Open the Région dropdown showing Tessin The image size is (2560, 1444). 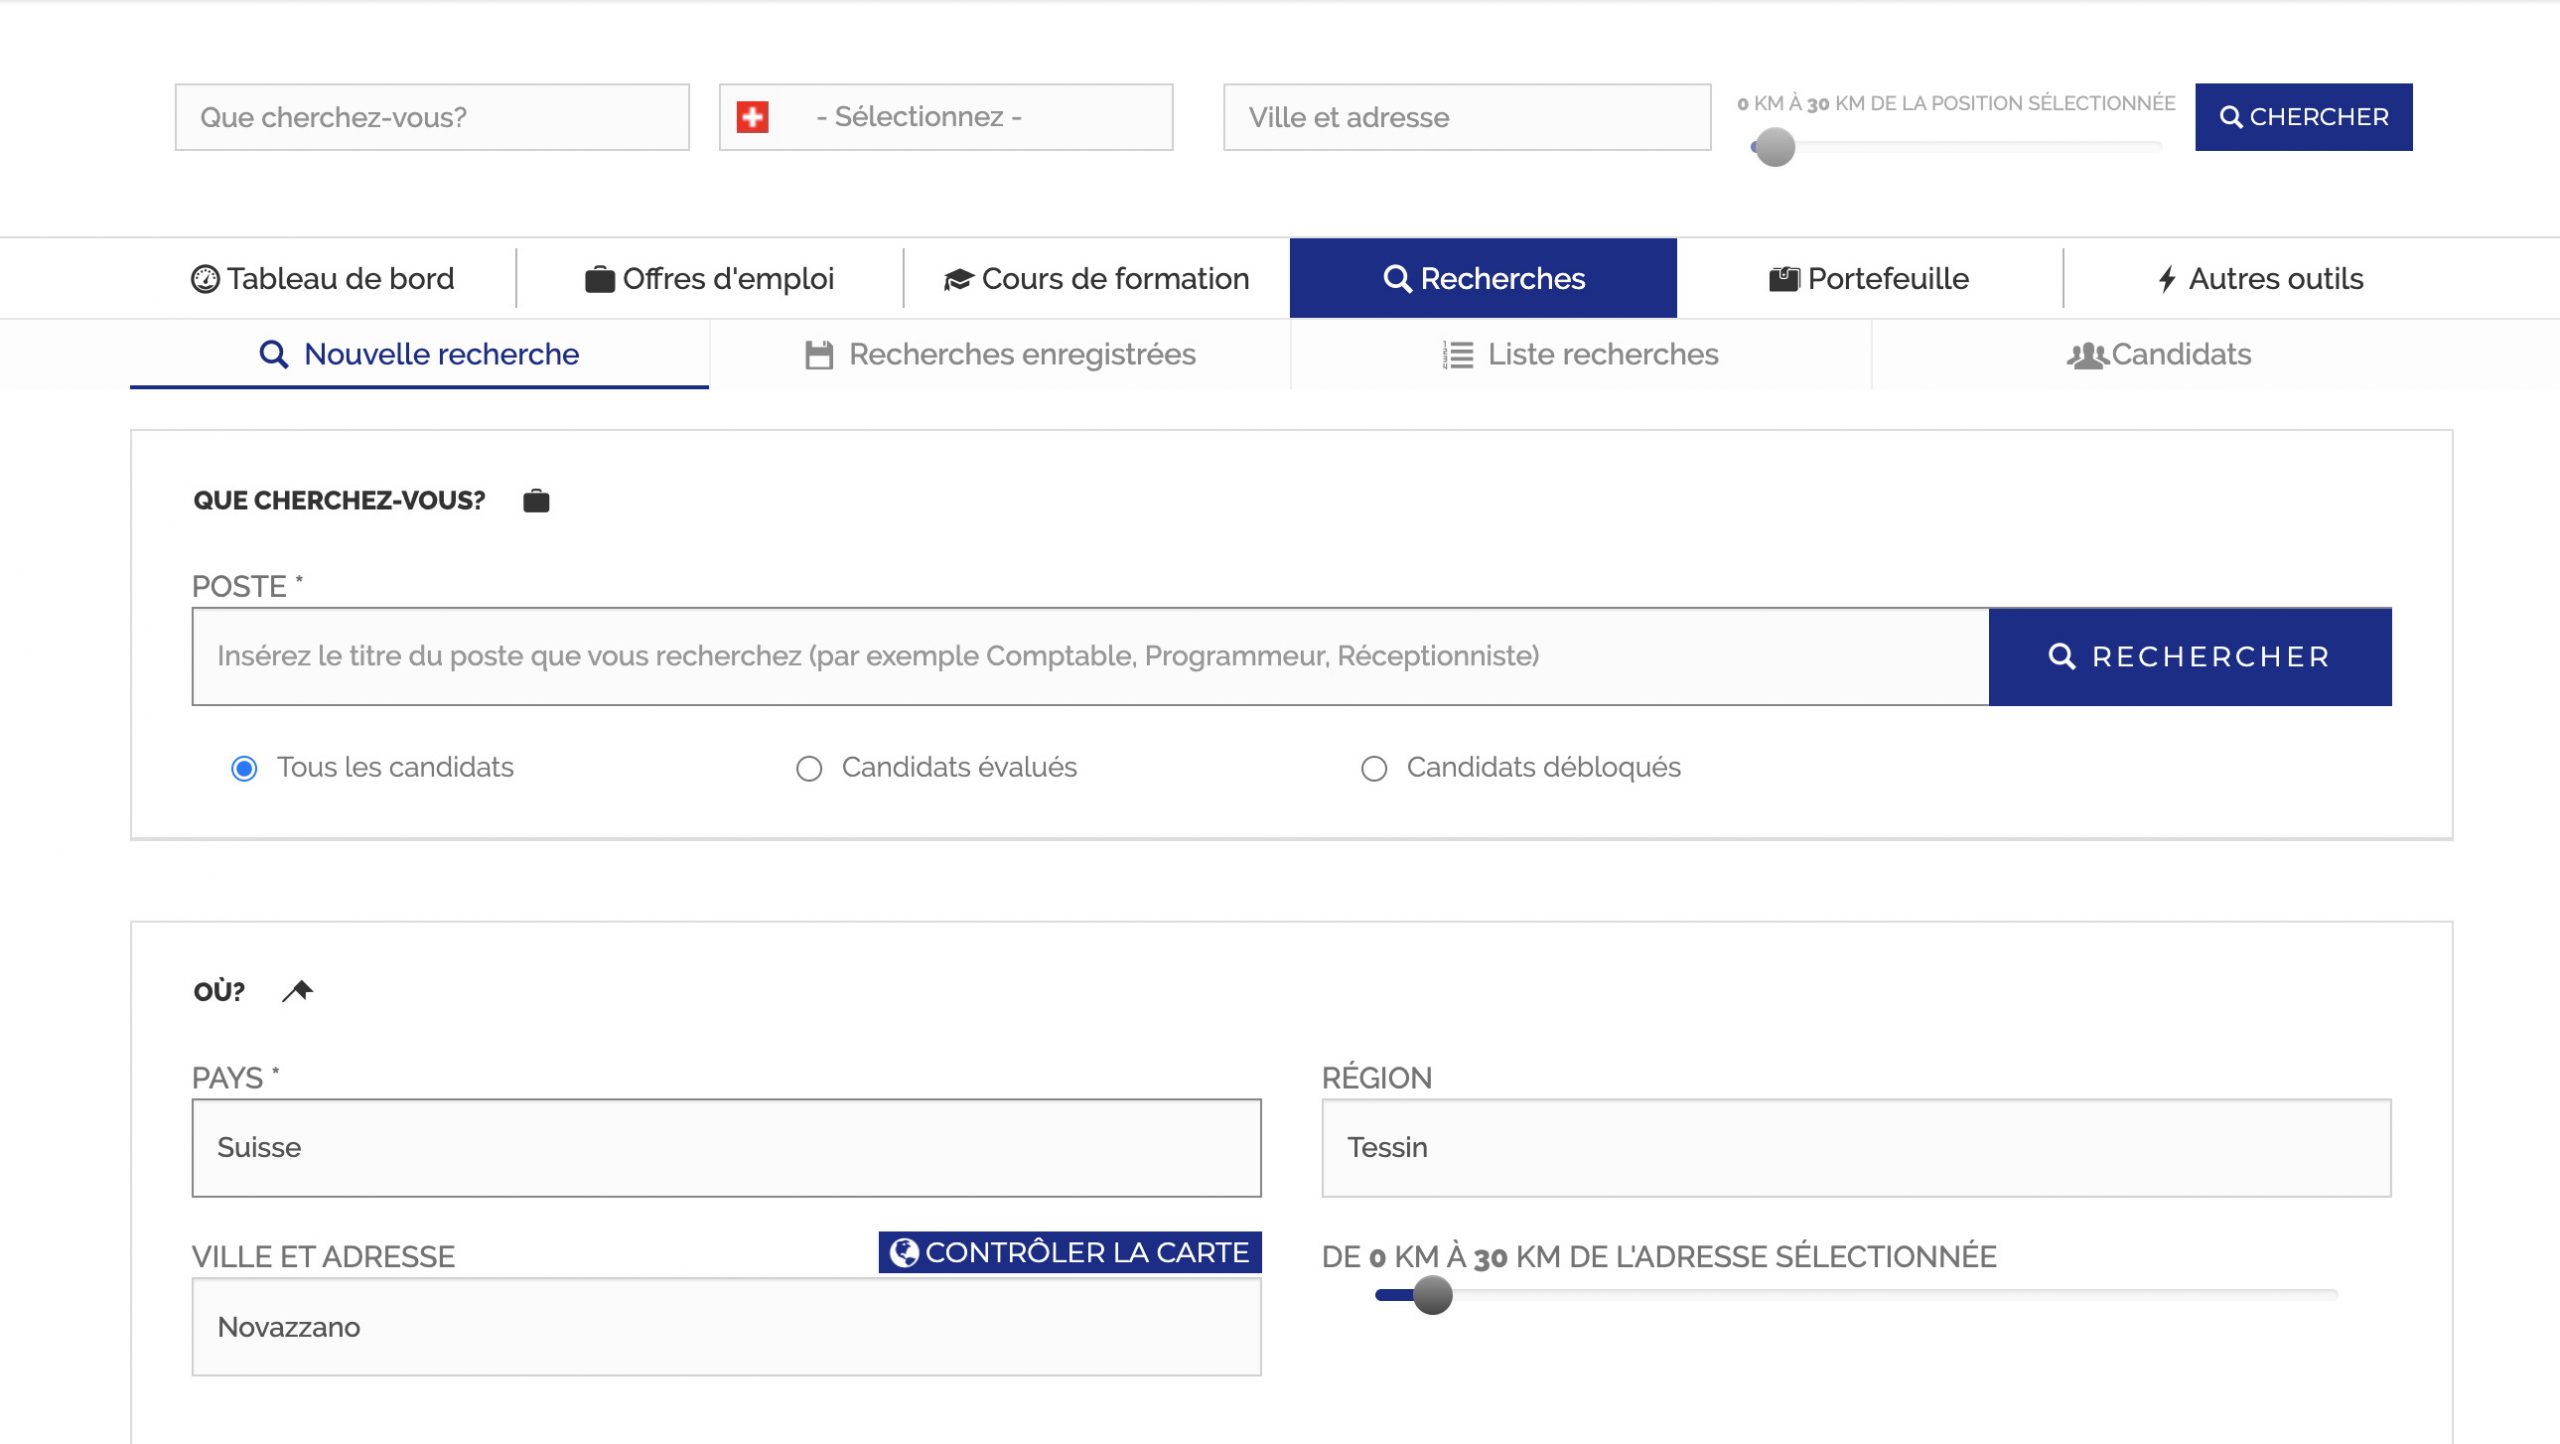tap(1856, 1147)
